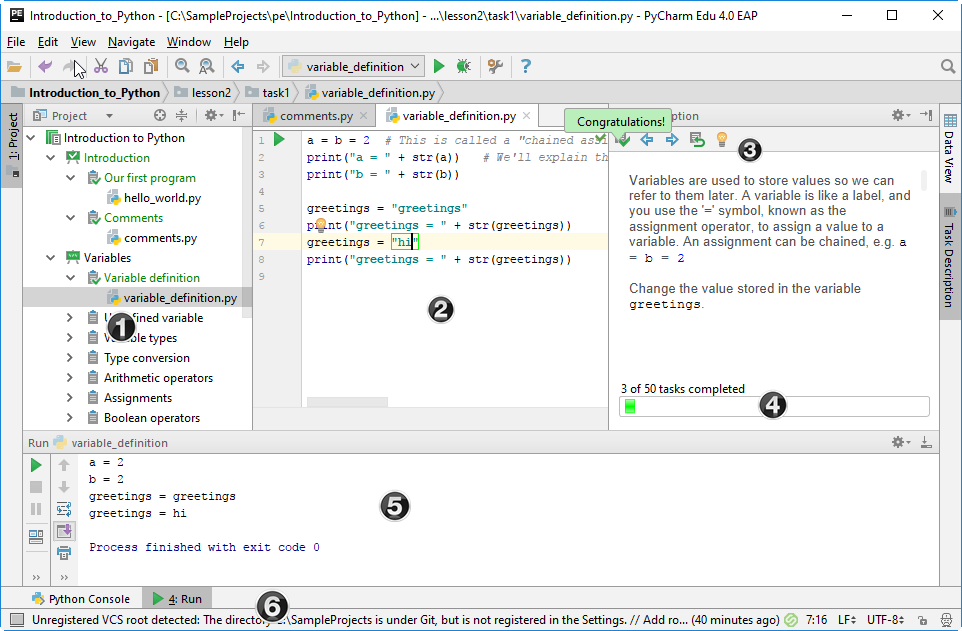The height and width of the screenshot is (631, 962).
Task: Click gutter run arrow on line 1
Action: (x=279, y=139)
